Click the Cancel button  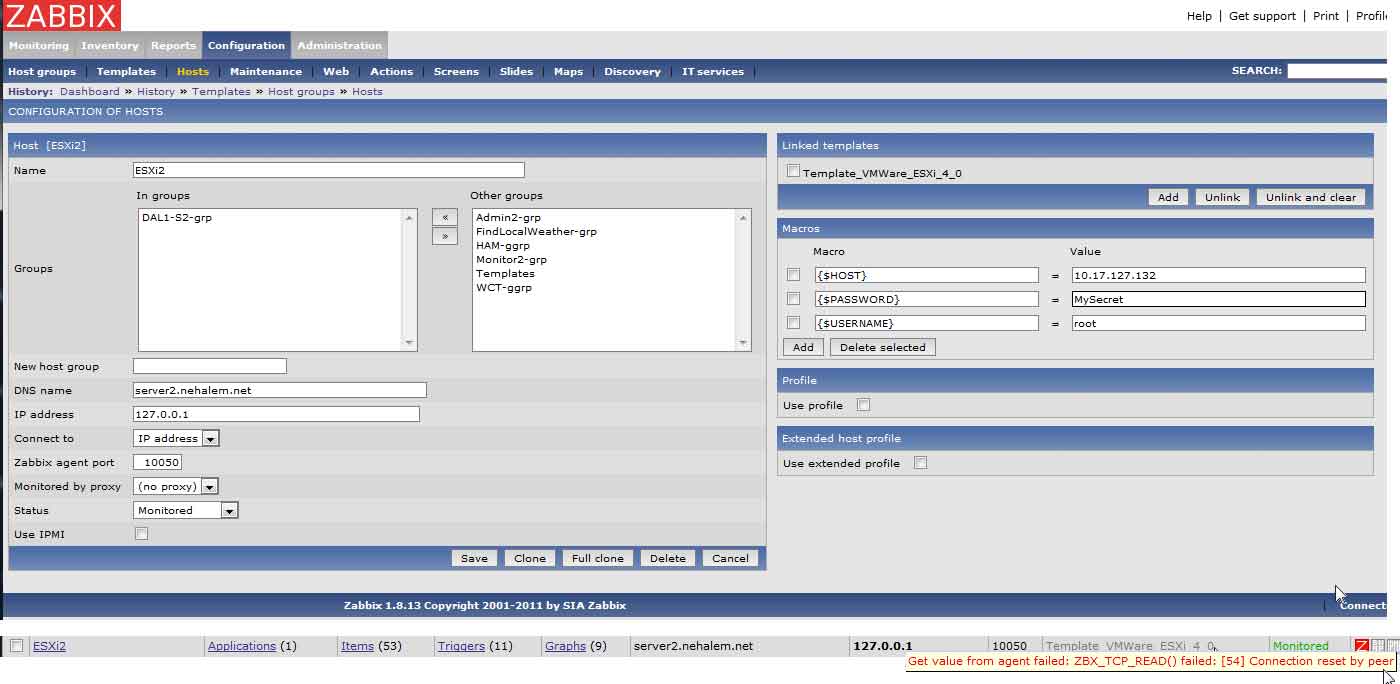730,558
